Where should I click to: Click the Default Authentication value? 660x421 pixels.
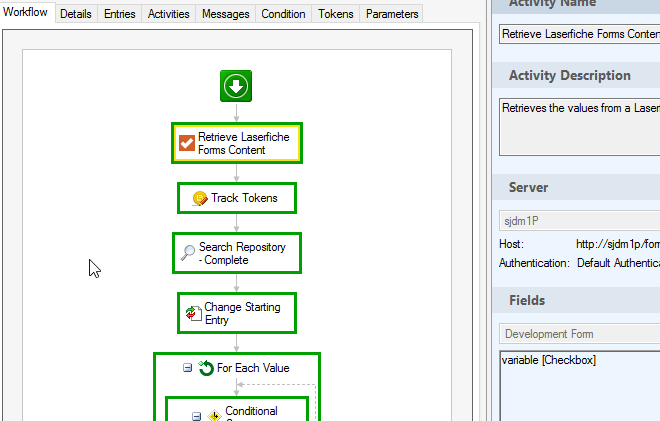(618, 263)
